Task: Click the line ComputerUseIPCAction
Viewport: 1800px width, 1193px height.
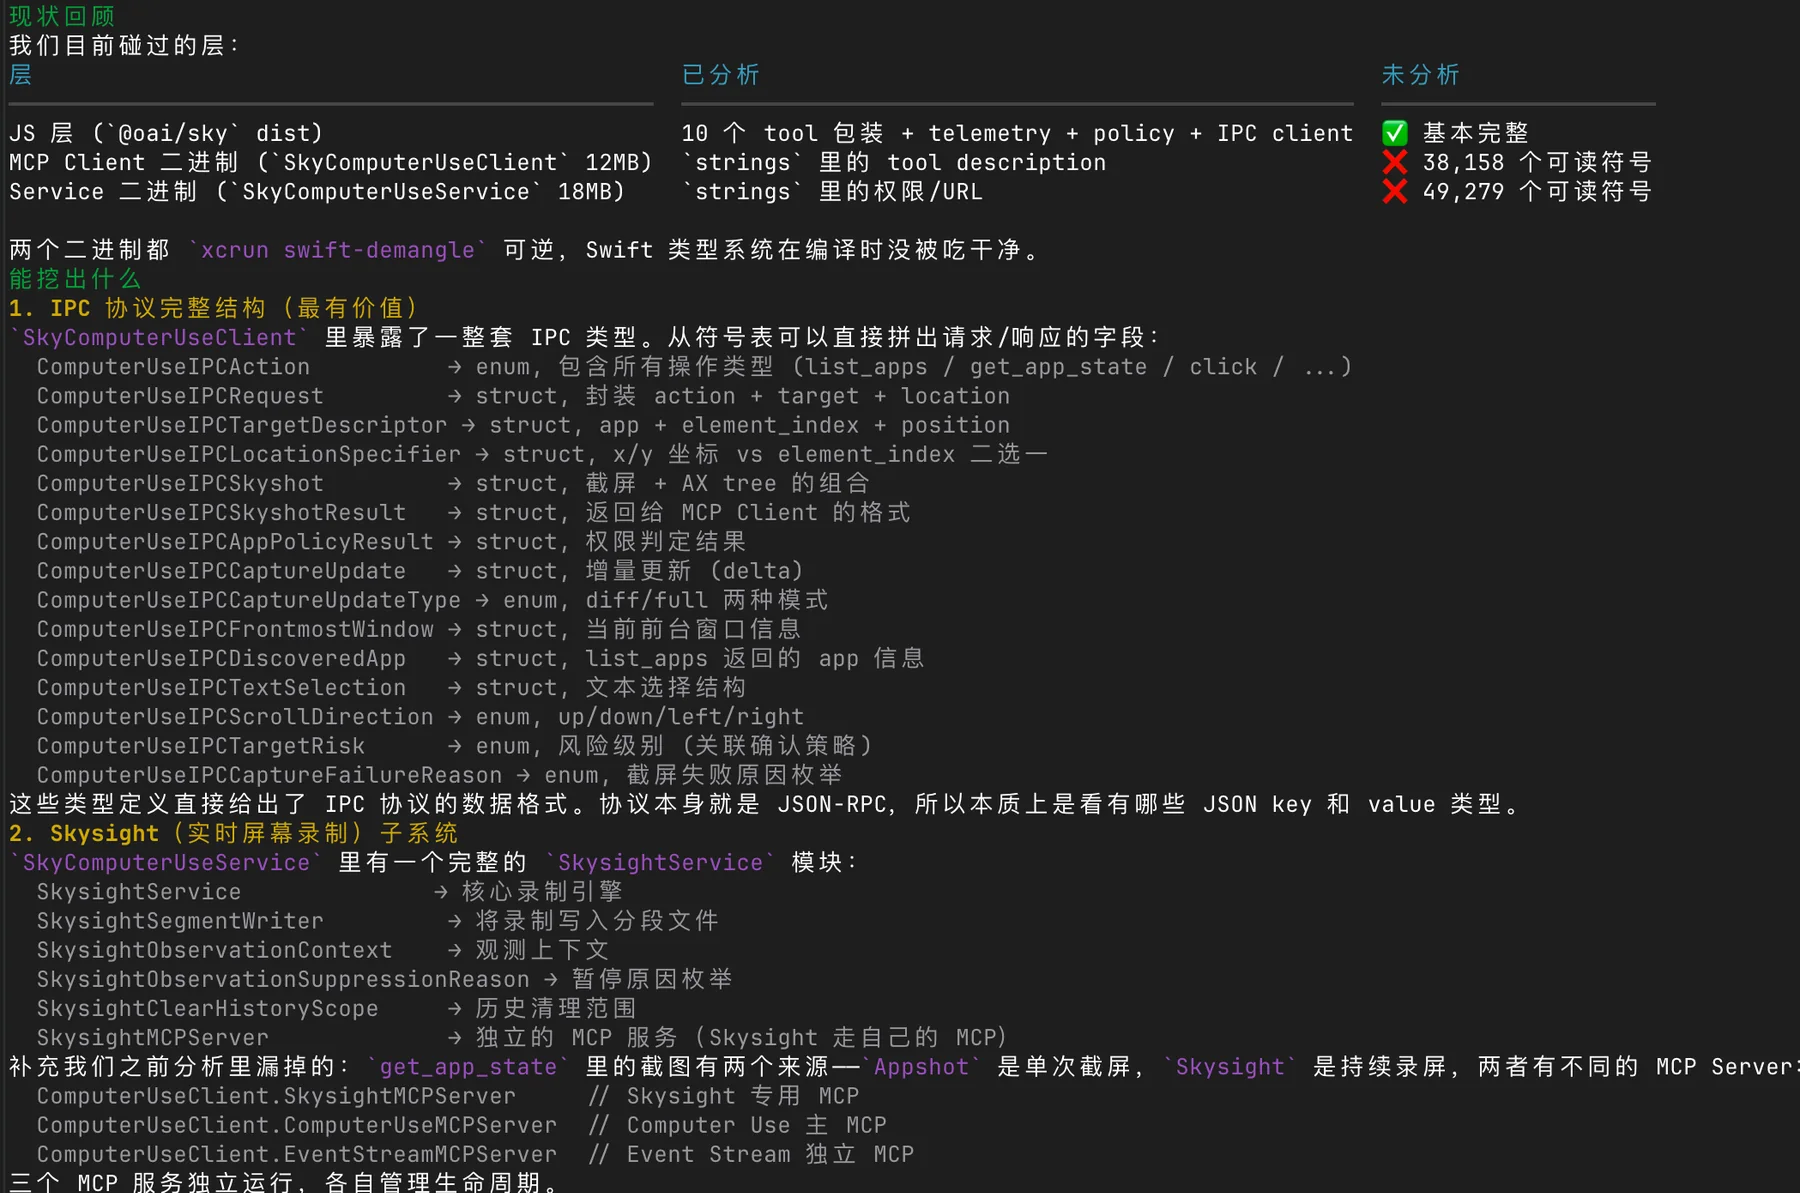Action: 694,367
